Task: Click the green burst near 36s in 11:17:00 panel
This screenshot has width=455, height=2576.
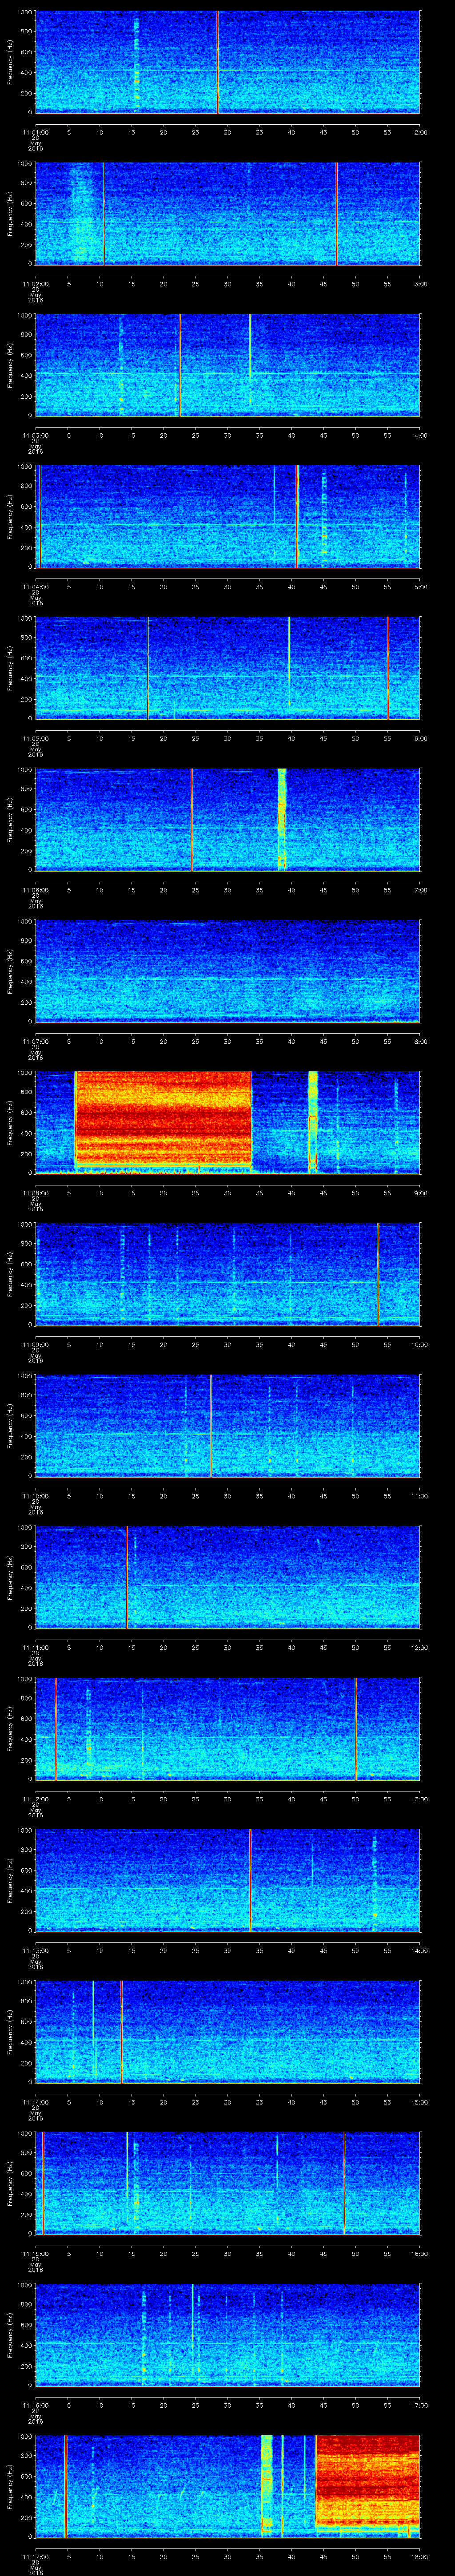Action: pyautogui.click(x=266, y=2485)
